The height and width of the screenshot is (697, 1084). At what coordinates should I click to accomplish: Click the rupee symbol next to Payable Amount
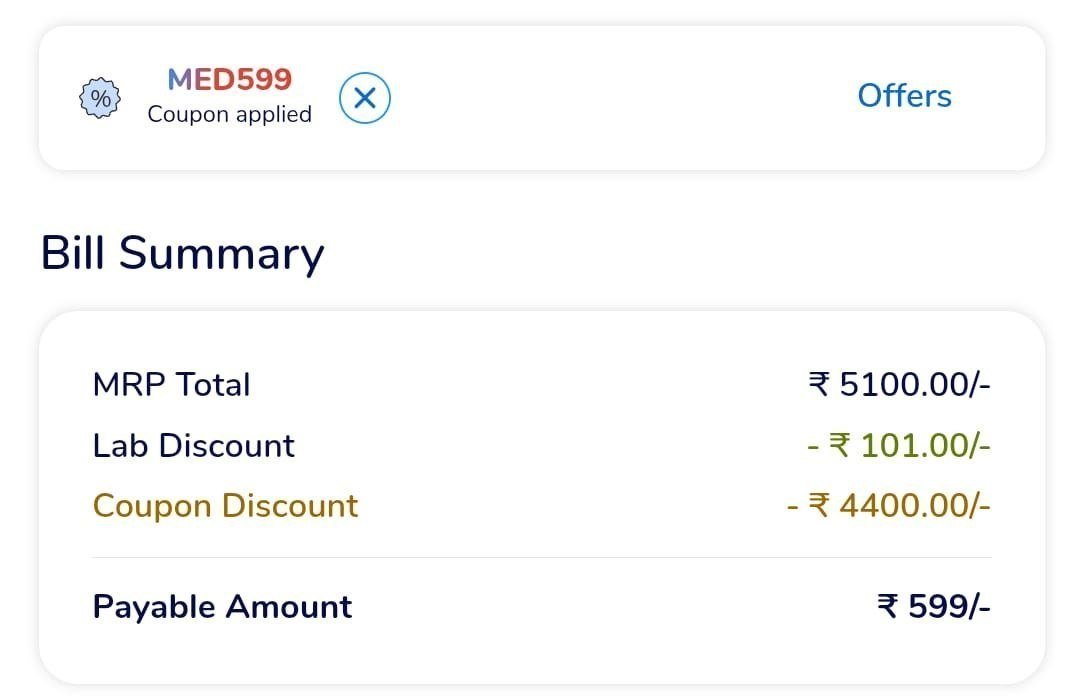click(x=890, y=606)
